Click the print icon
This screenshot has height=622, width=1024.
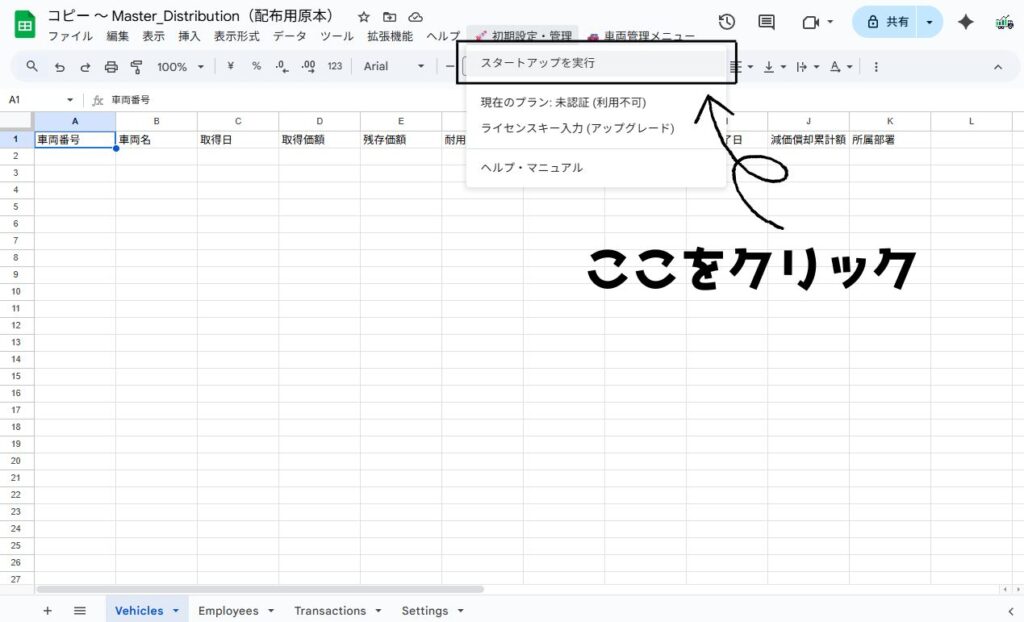tap(111, 67)
